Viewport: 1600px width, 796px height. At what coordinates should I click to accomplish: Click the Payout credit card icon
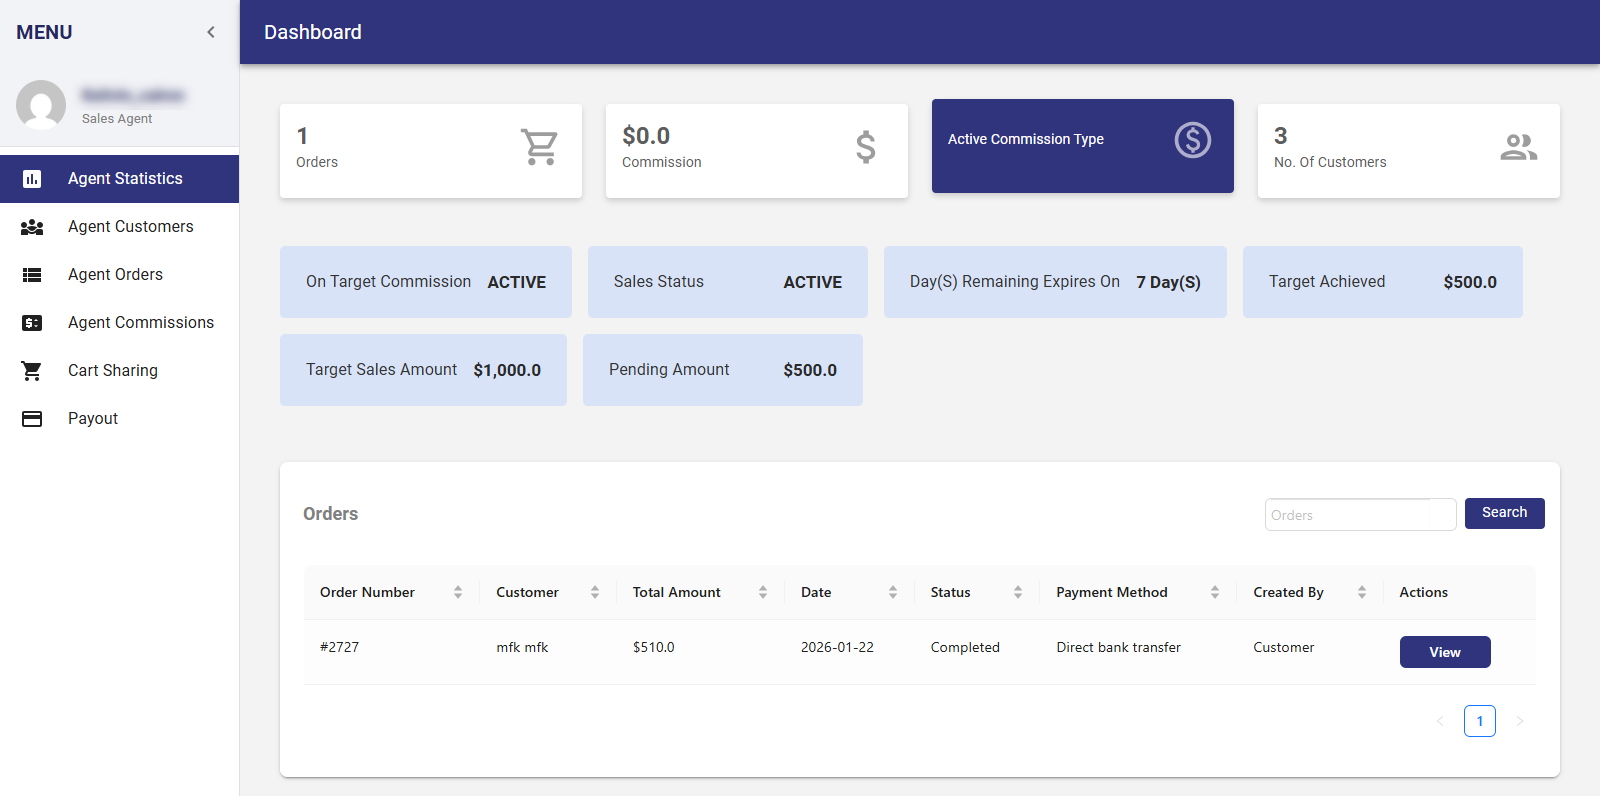[x=32, y=419]
